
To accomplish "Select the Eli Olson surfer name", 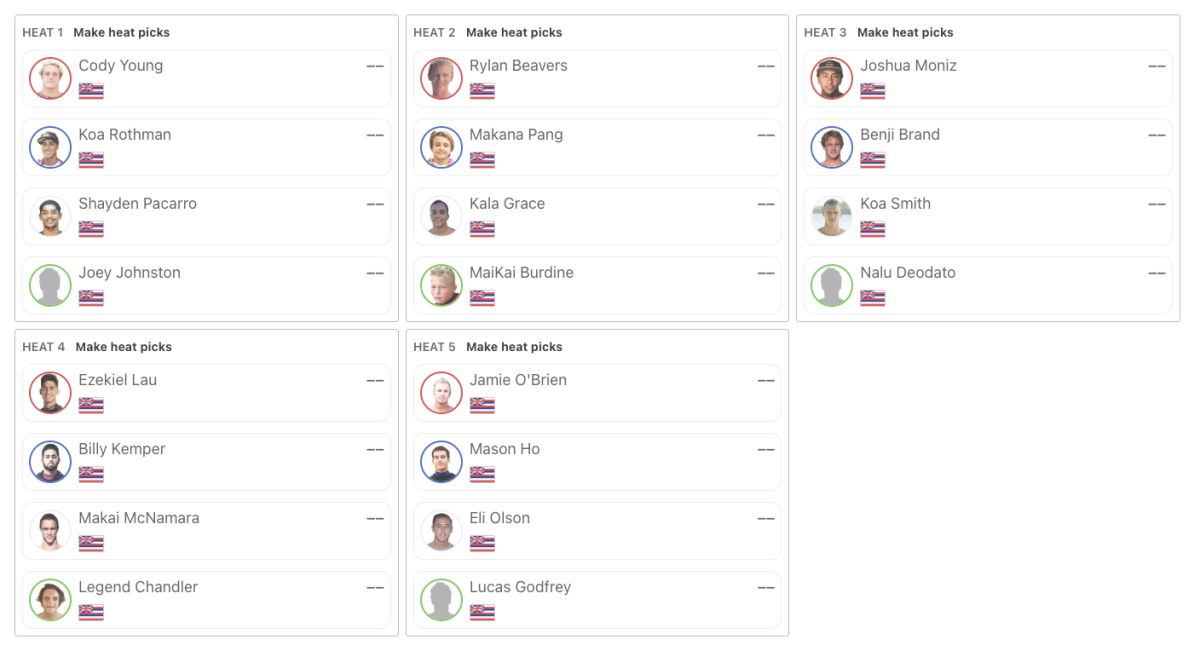I will tap(500, 518).
